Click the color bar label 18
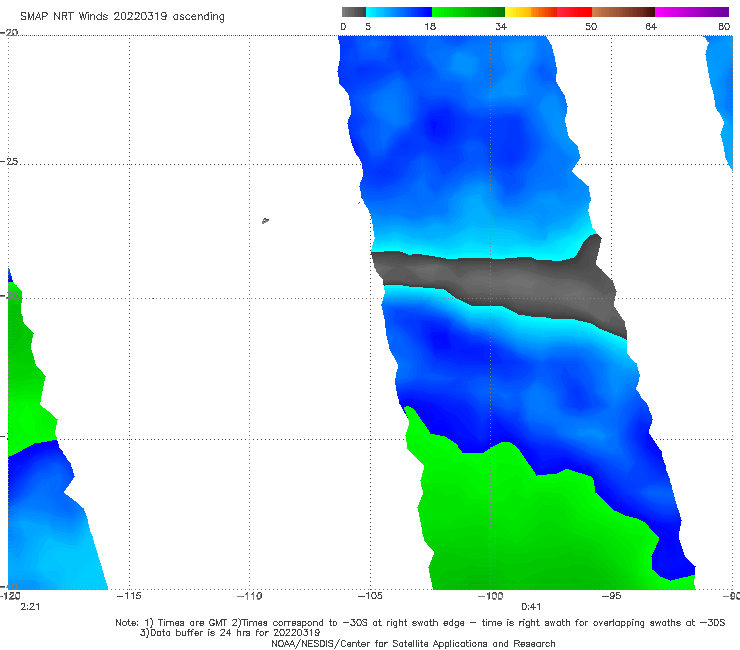740x650 pixels. [430, 27]
